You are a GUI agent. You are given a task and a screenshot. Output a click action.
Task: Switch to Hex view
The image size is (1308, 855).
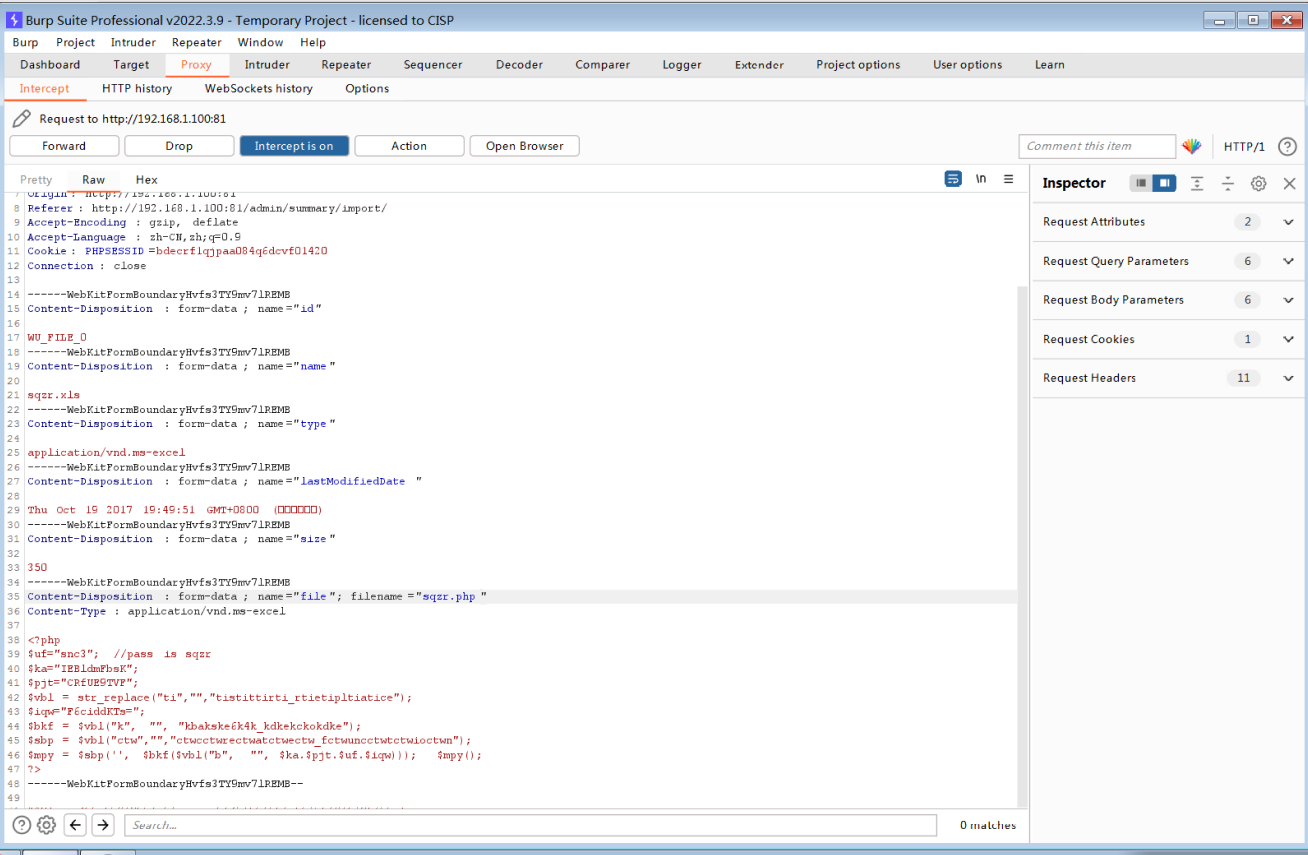(147, 180)
